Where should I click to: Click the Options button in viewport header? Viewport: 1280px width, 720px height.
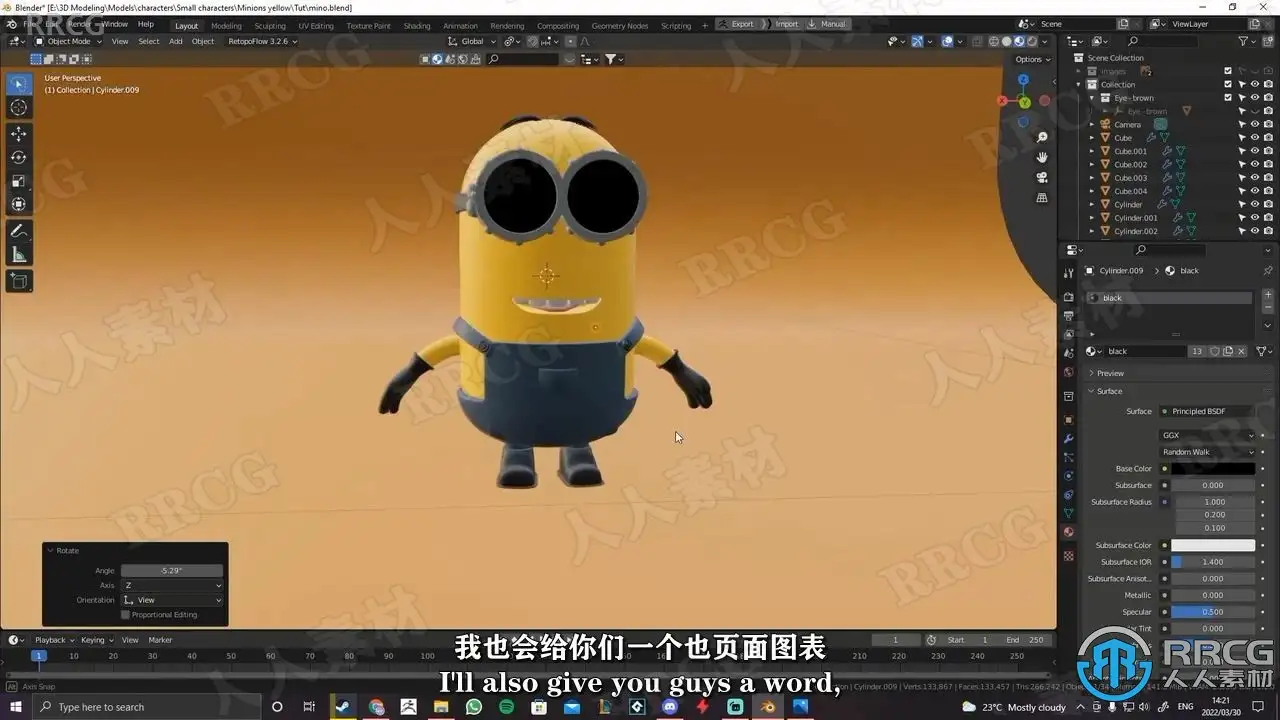tap(1032, 59)
